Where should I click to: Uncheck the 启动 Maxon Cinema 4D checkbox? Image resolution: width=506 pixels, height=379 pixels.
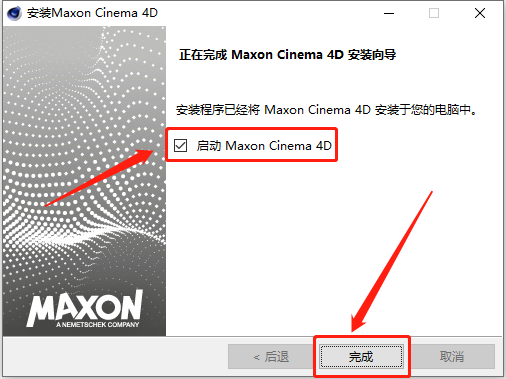tap(180, 145)
